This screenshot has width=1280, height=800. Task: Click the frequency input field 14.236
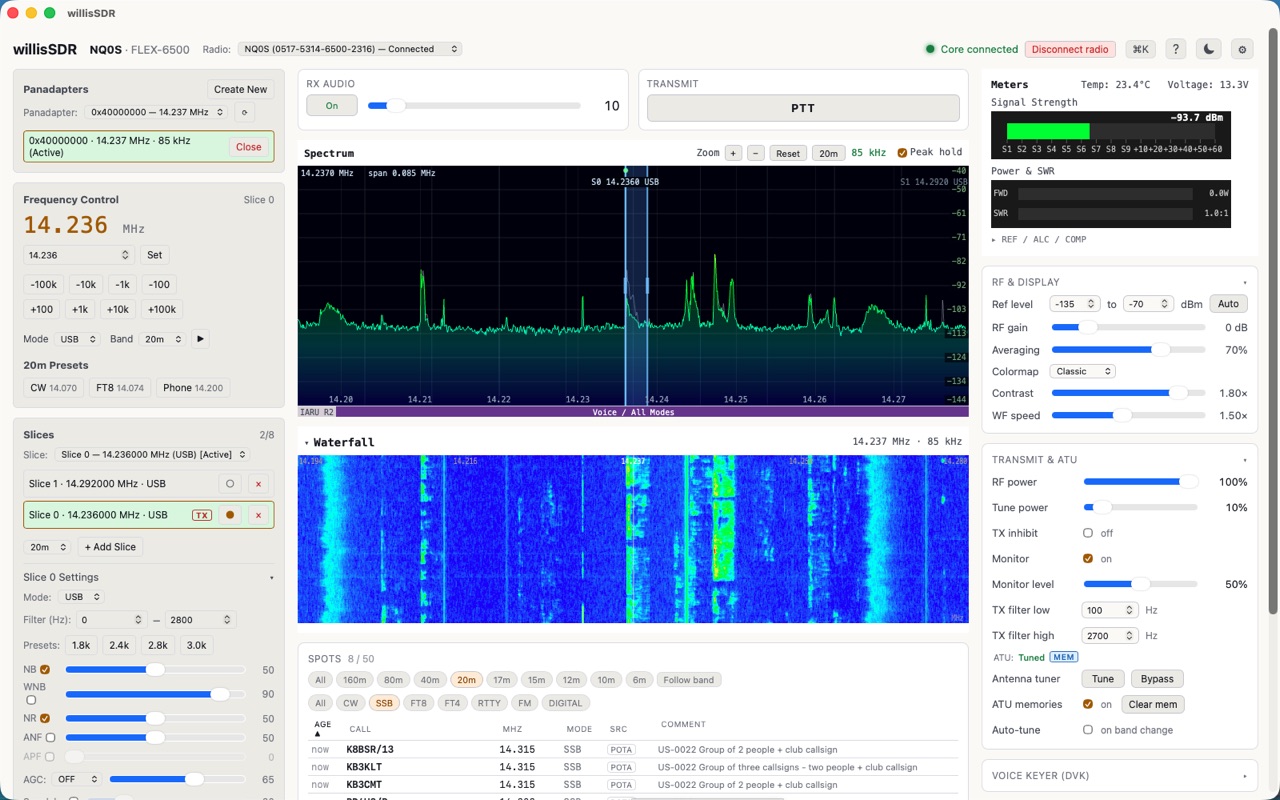[79, 255]
